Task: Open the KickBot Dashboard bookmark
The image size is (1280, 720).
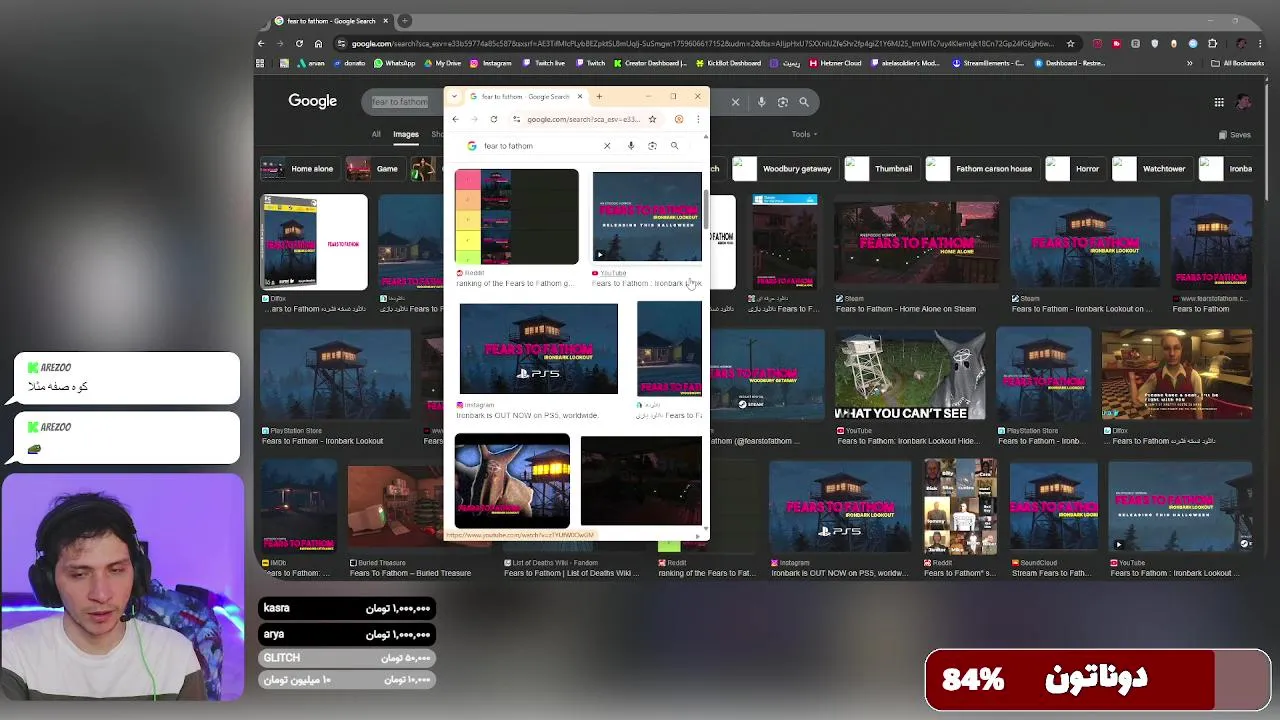Action: pos(727,63)
